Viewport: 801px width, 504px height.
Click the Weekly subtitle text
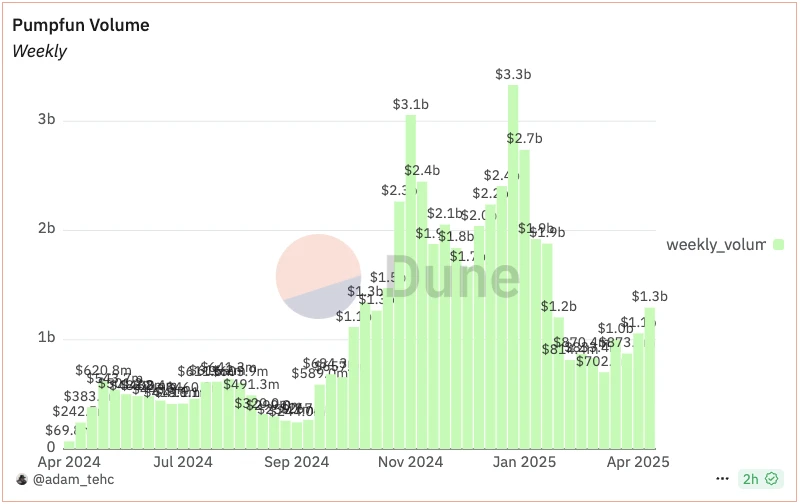tap(39, 51)
